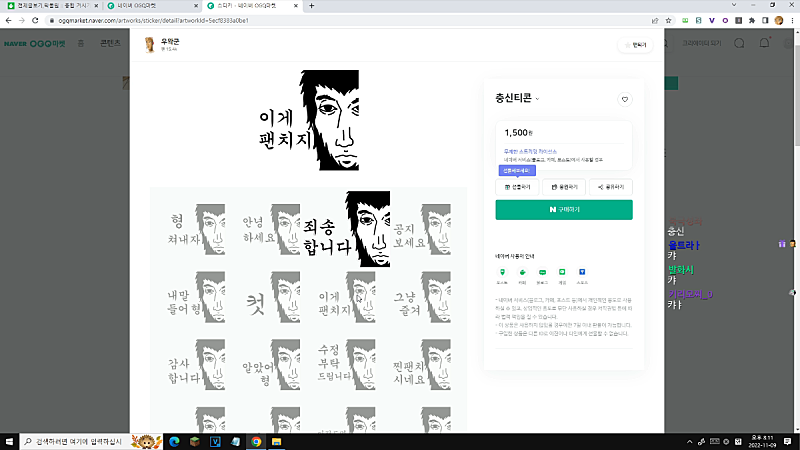
Task: Click the 선물하기 gift button
Action: (517, 187)
